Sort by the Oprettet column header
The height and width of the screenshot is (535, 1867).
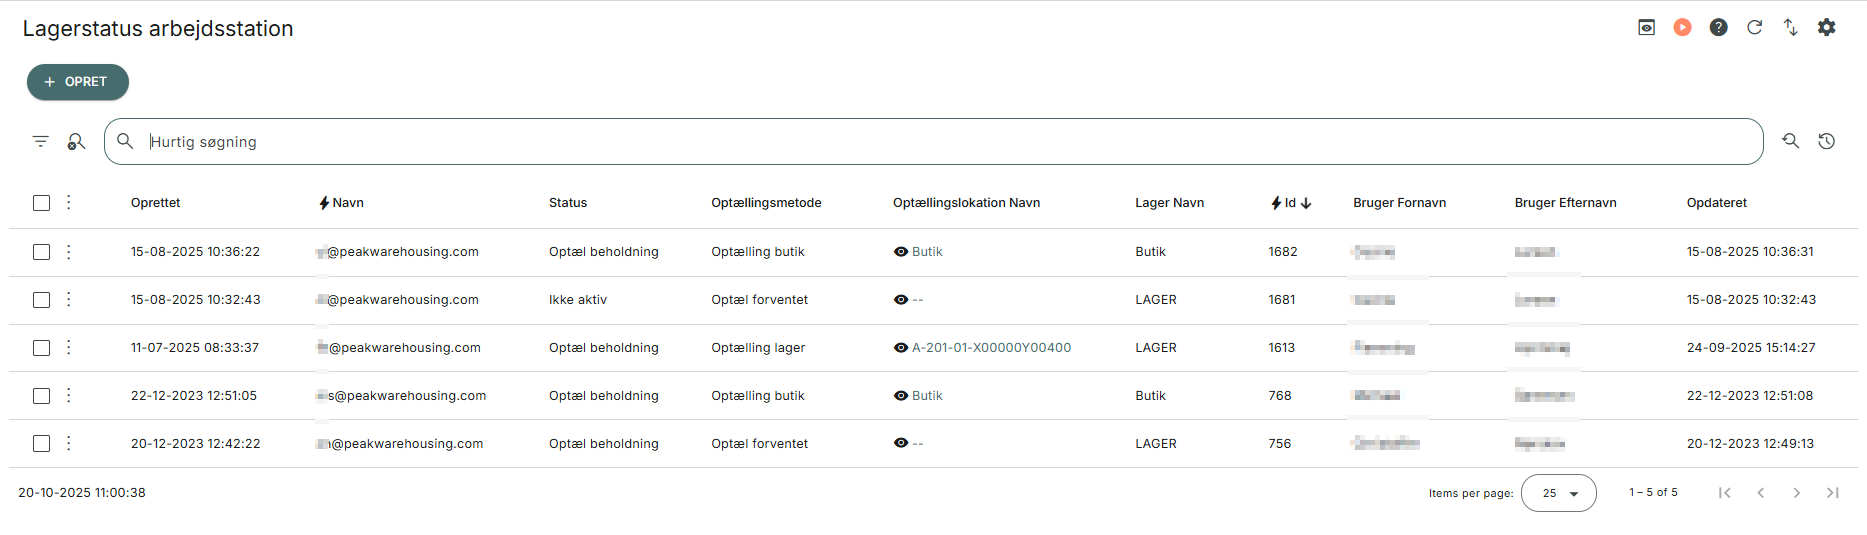coord(155,203)
